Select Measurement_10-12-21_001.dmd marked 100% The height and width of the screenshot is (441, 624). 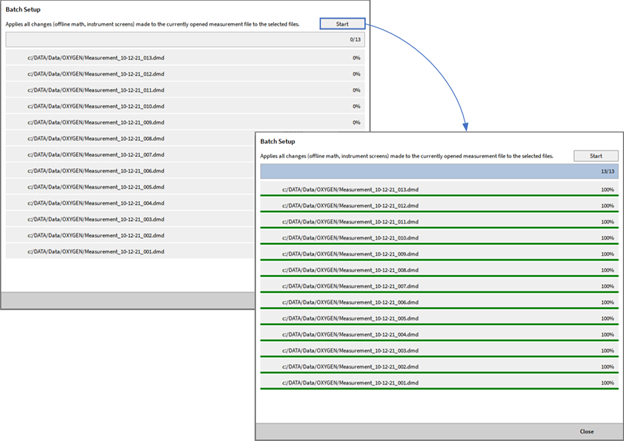[350, 382]
